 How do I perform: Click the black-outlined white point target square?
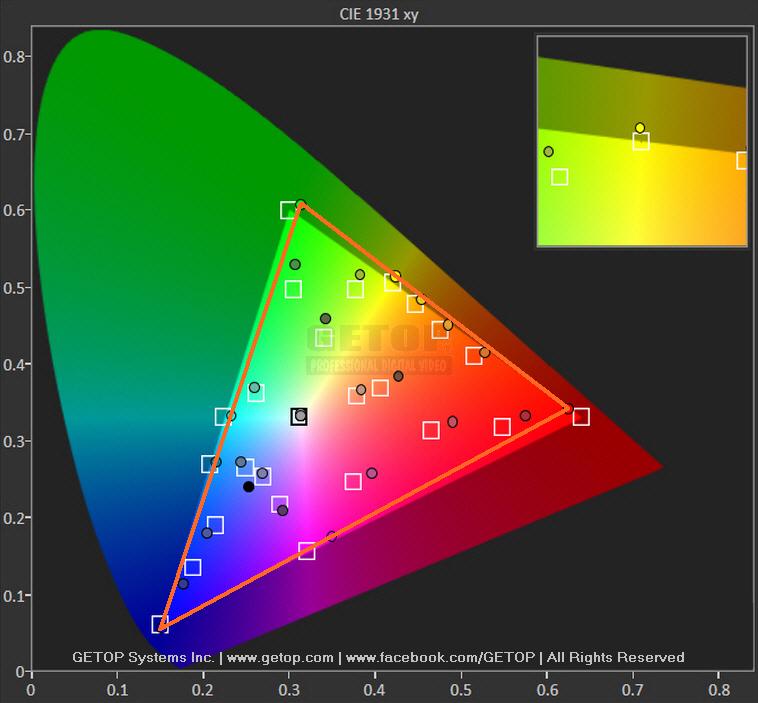(299, 416)
